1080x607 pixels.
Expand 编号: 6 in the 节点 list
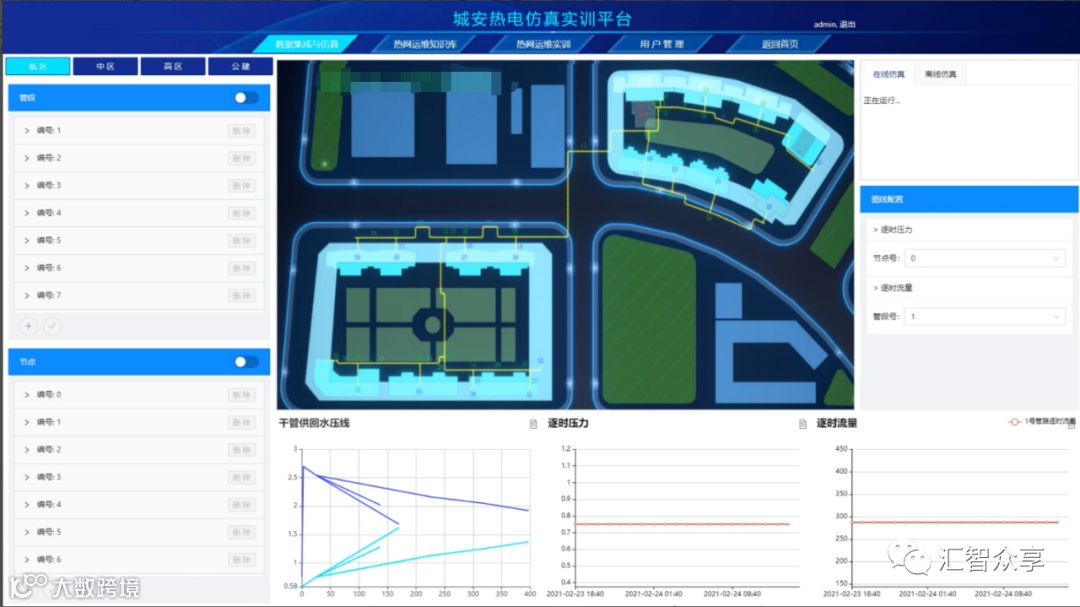click(x=27, y=559)
